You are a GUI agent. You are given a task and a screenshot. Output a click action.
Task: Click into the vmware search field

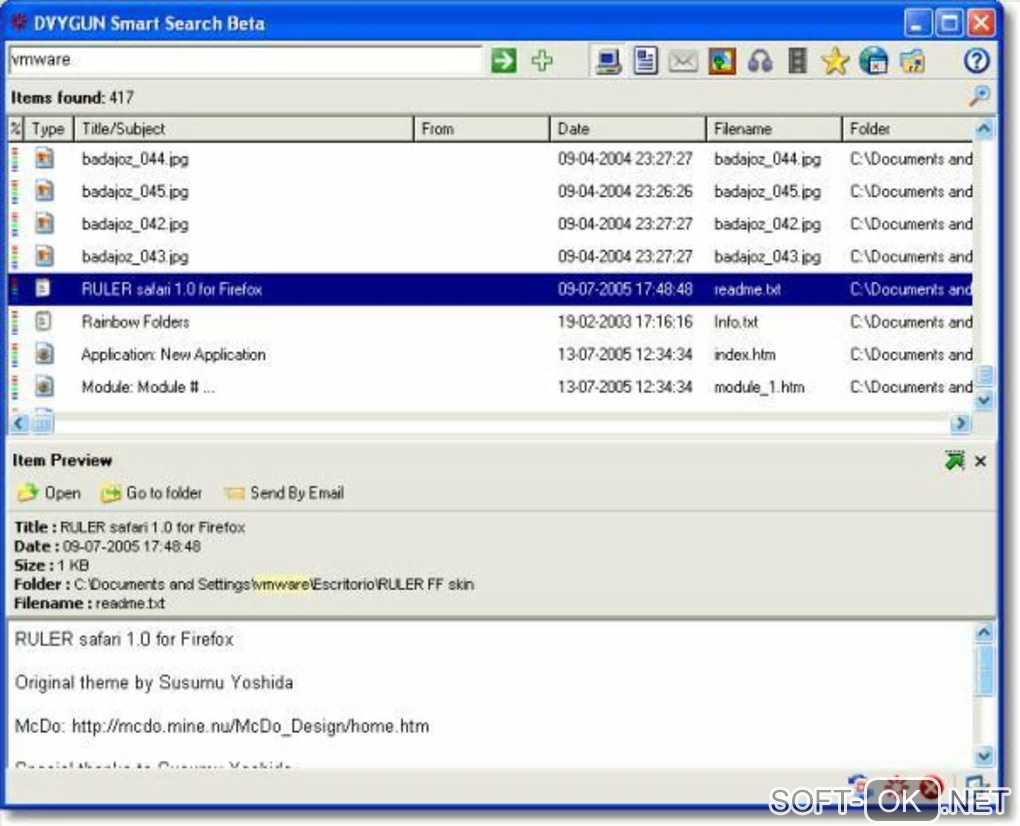point(245,60)
